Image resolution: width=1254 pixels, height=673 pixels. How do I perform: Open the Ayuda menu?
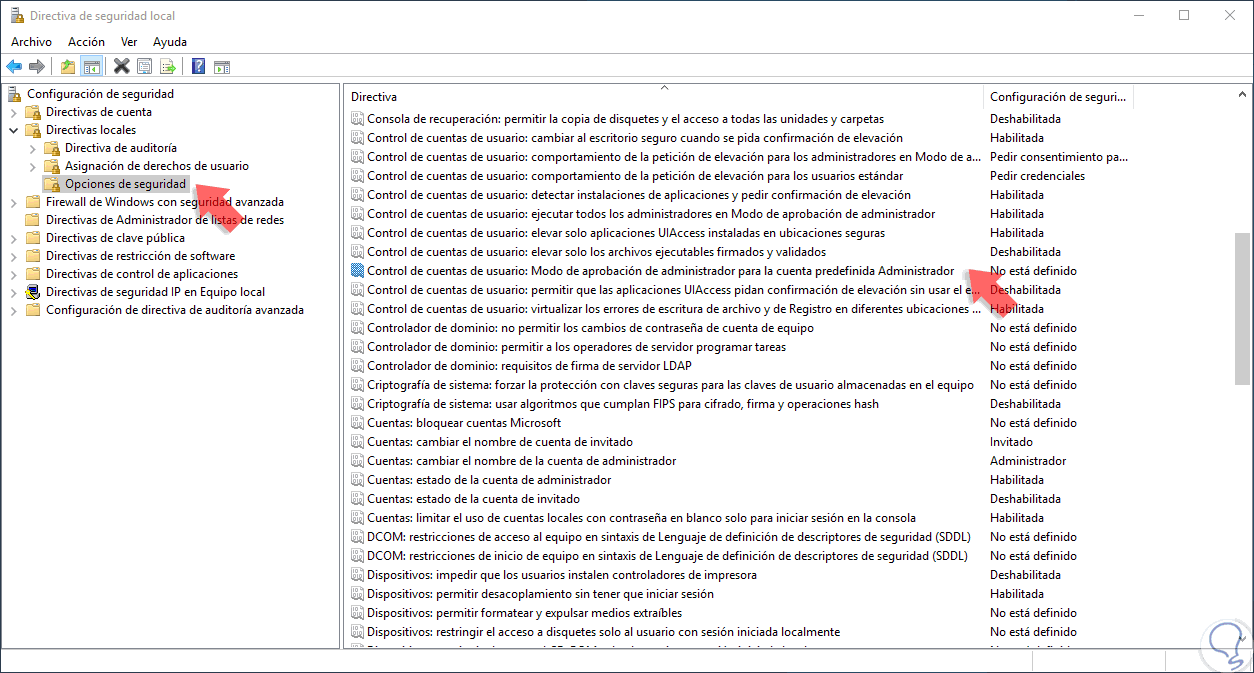tap(170, 42)
